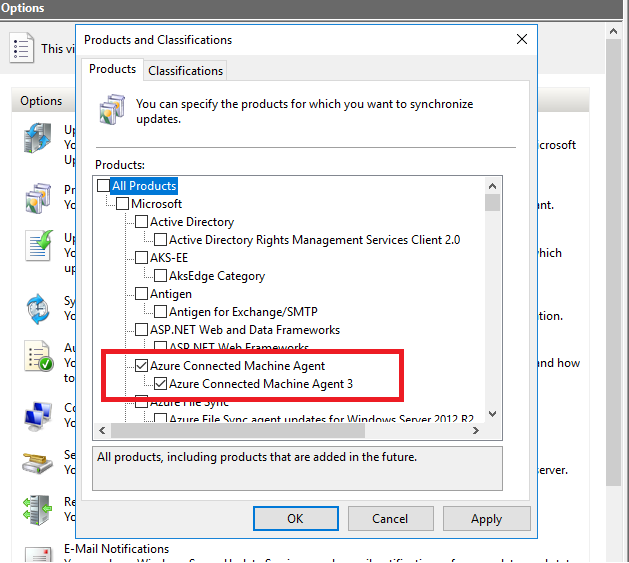Click the products list scroll up arrow
Screen dimensions: 629x563
(492, 186)
